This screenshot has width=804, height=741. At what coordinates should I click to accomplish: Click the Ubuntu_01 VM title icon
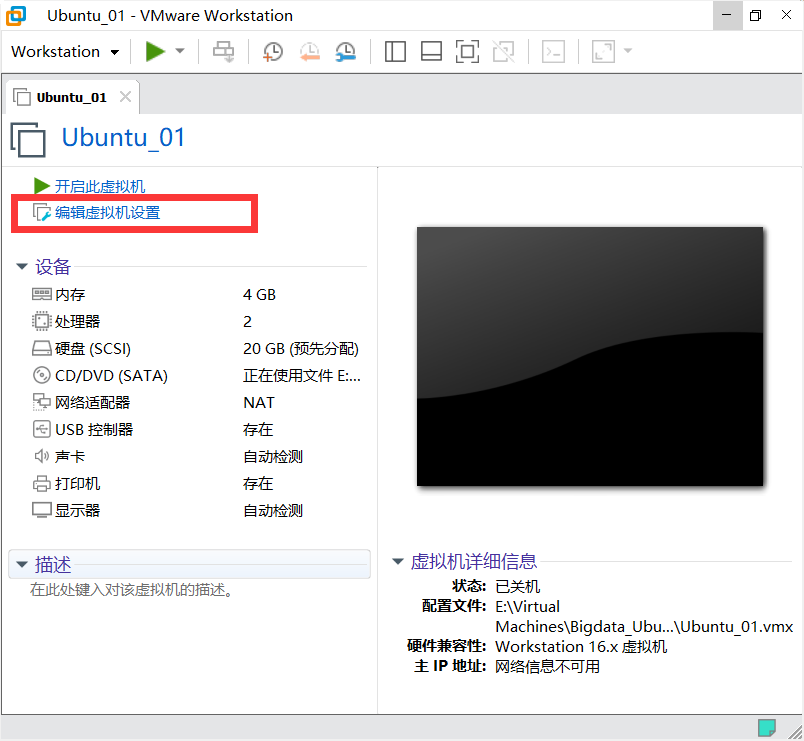tap(28, 139)
